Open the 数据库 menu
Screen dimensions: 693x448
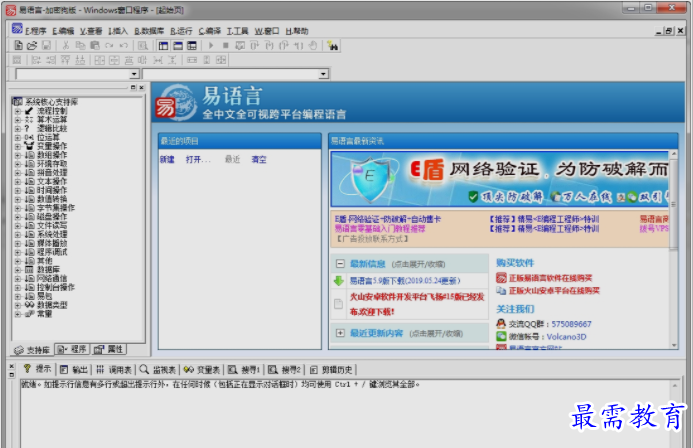(x=149, y=31)
